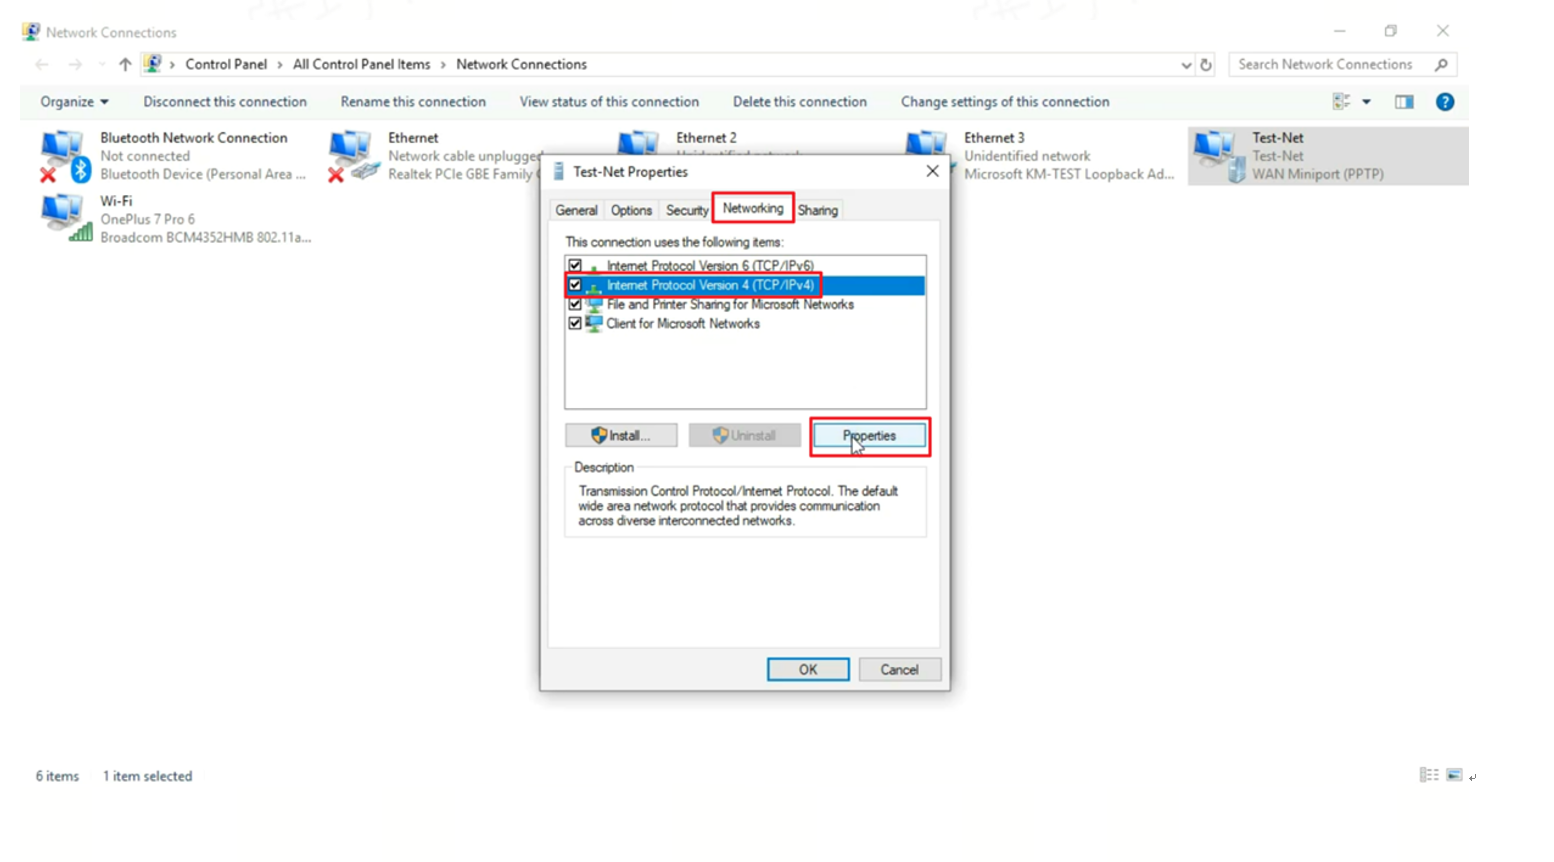Uncheck Internet Protocol Version 6 checkbox

[x=575, y=266]
